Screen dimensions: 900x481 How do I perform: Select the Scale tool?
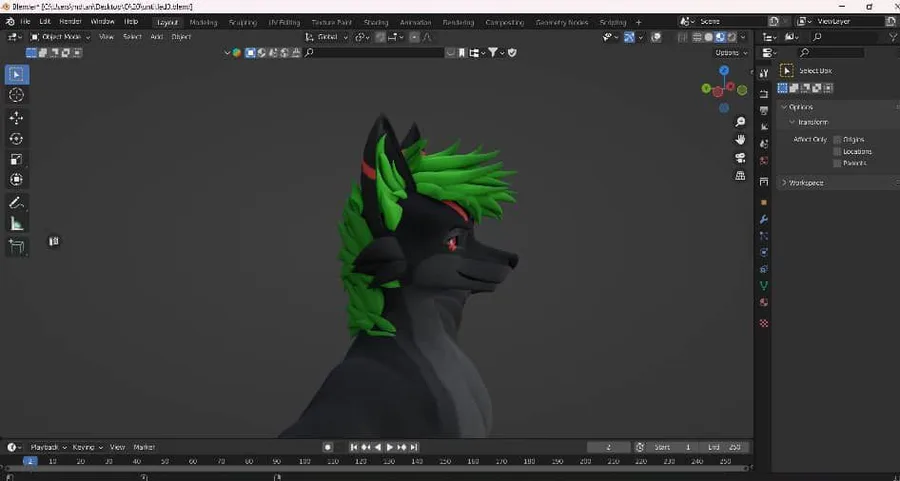[x=17, y=159]
